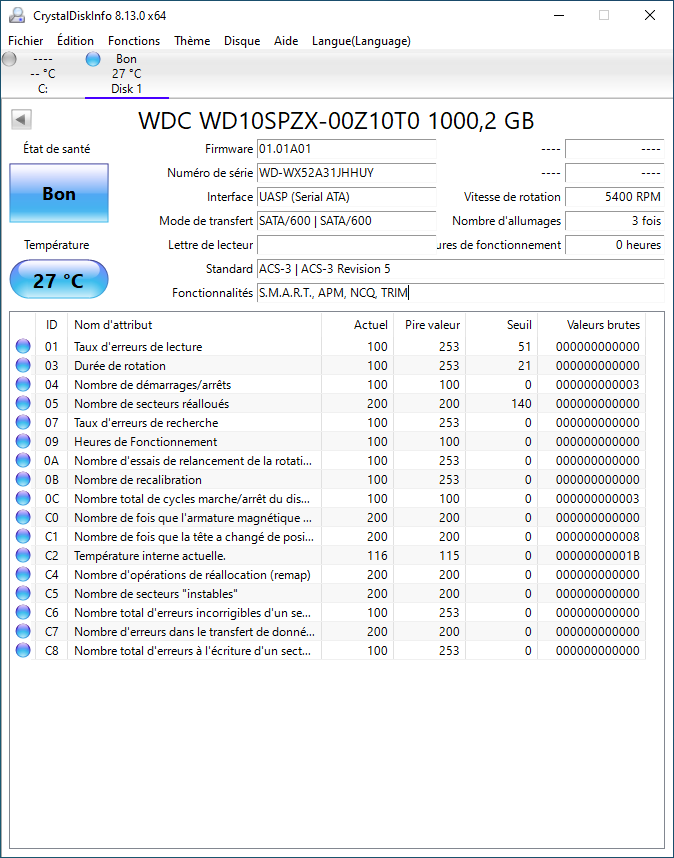Click the status orb for attribute 04
674x858 pixels.
coord(23,385)
